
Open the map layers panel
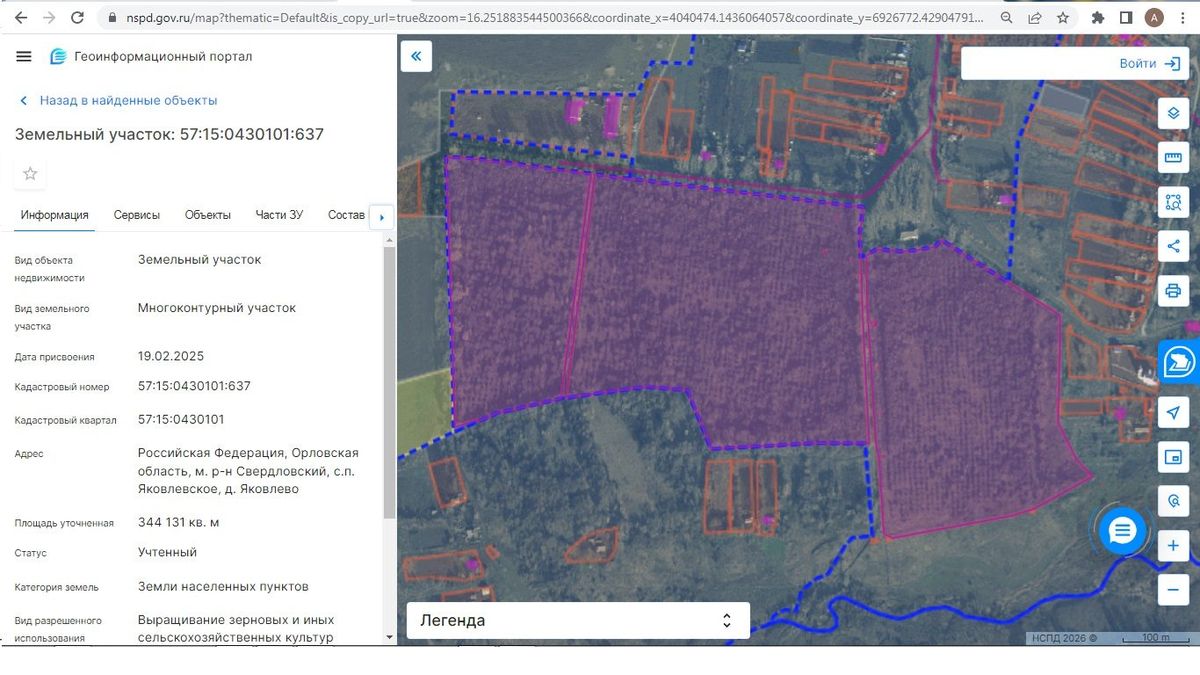[x=1173, y=113]
